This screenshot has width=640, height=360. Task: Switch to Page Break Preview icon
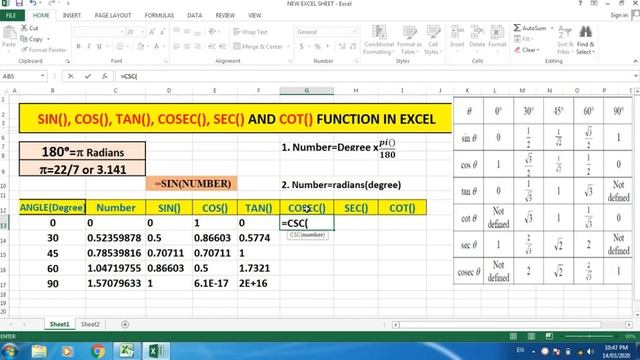coord(549,336)
